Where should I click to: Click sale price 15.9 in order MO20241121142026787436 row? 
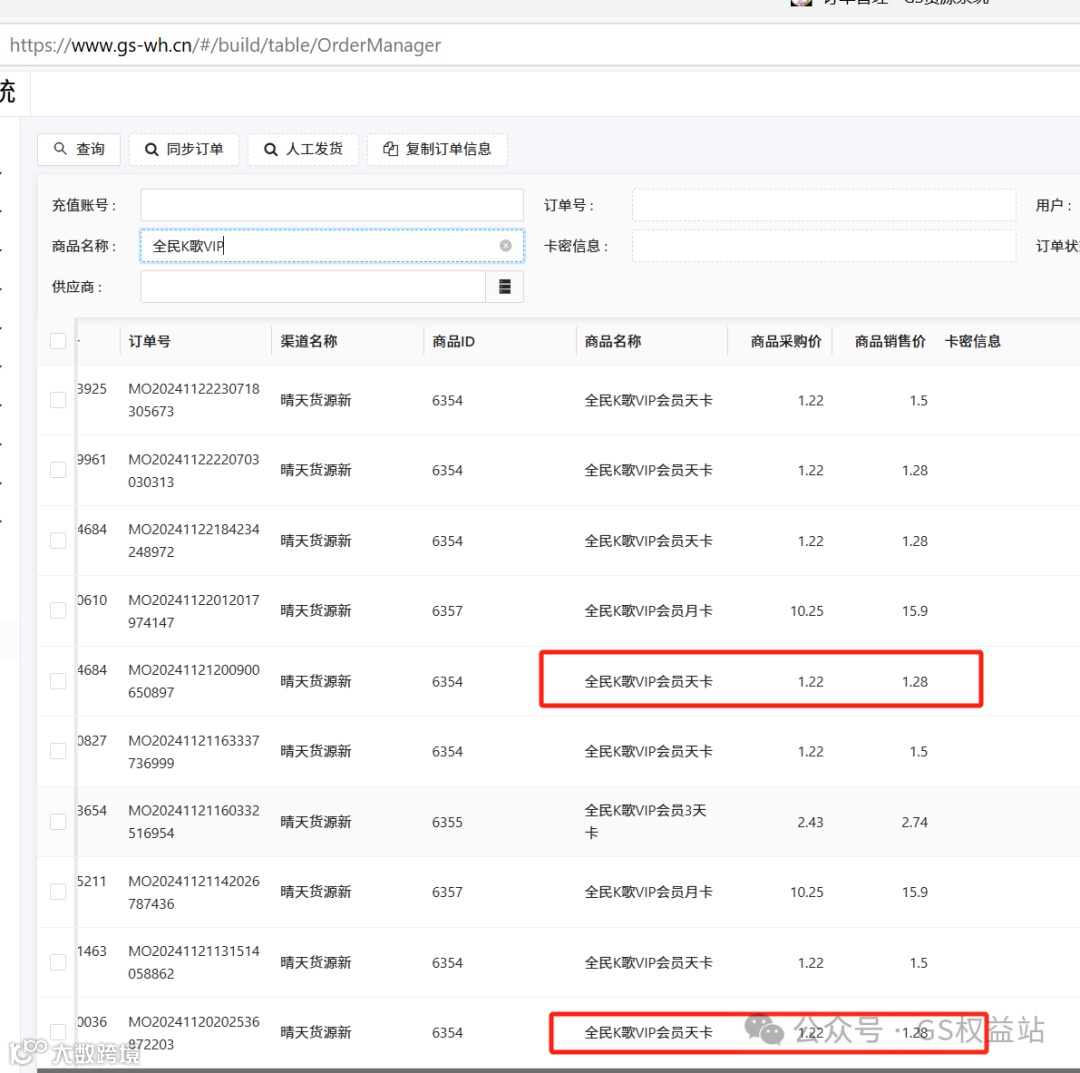click(915, 892)
